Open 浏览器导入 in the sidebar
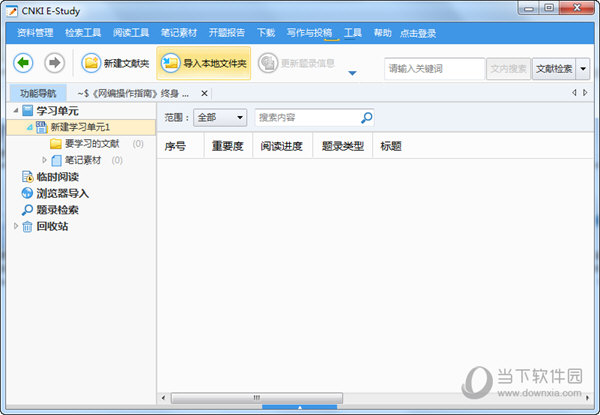600x415 pixels. tap(62, 193)
